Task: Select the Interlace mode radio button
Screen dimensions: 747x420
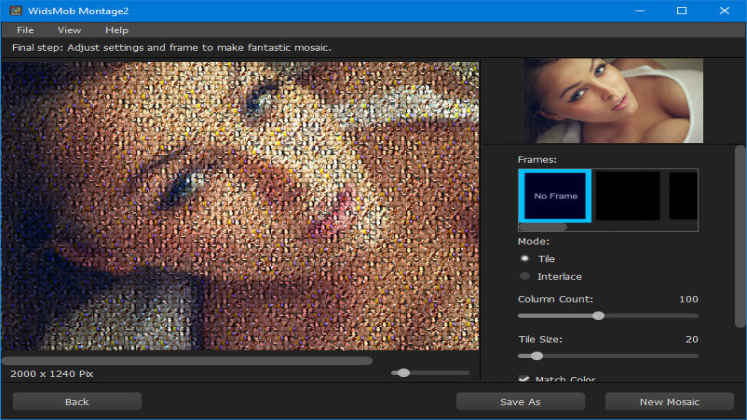Action: pos(525,276)
